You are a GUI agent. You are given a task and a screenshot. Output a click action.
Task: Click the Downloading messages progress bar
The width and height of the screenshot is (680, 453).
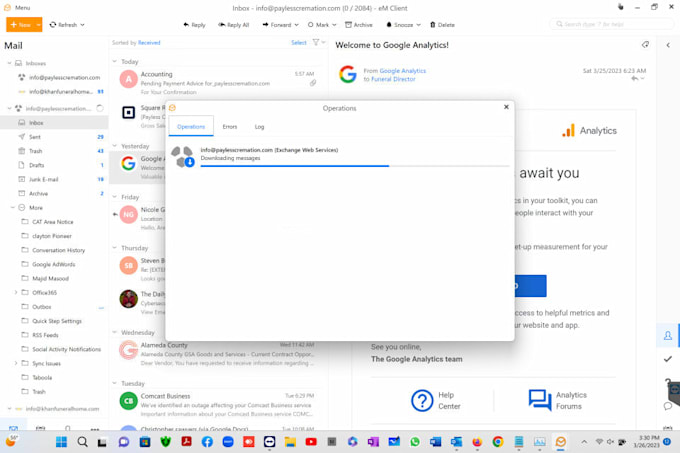[x=354, y=166]
